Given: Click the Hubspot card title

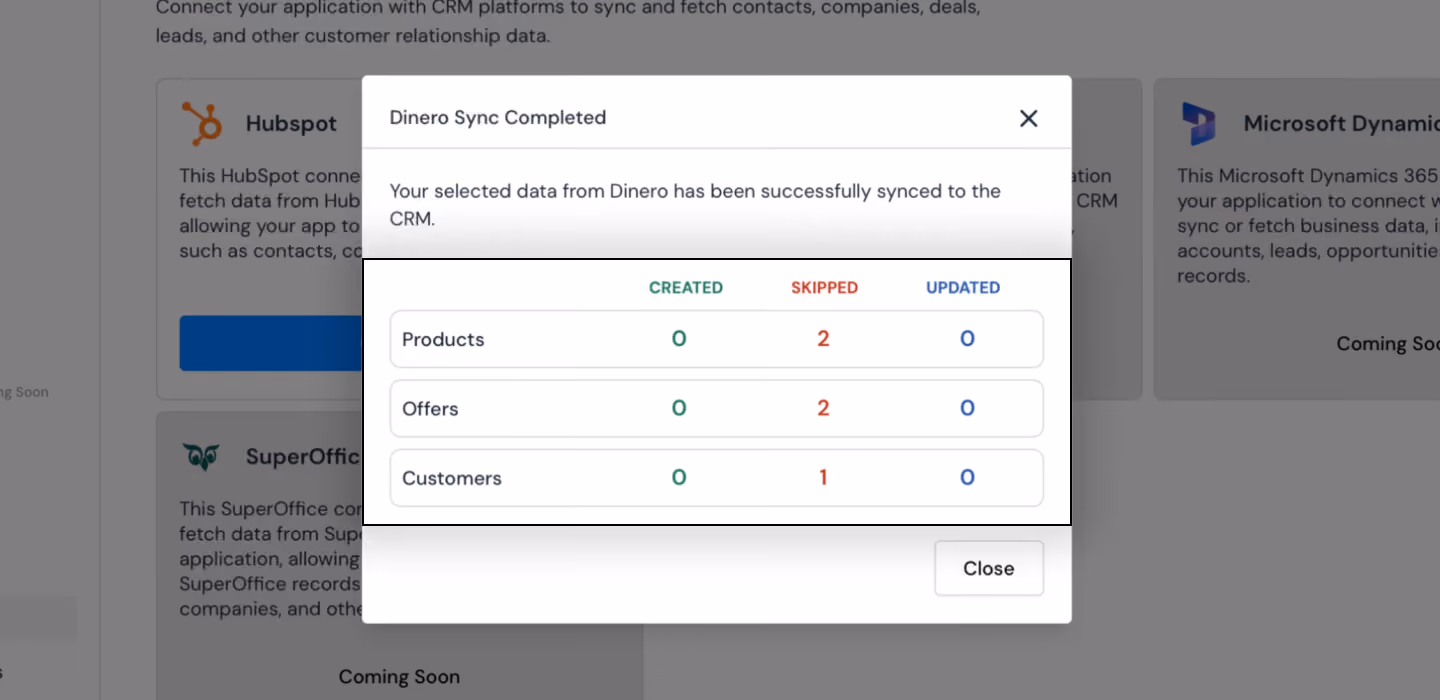Looking at the screenshot, I should pyautogui.click(x=291, y=124).
